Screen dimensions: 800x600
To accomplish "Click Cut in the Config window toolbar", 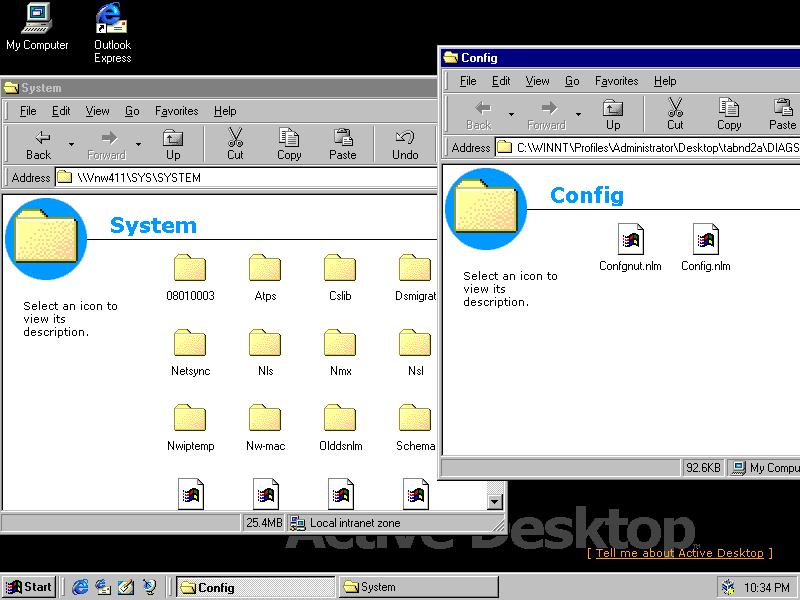I will [x=675, y=115].
